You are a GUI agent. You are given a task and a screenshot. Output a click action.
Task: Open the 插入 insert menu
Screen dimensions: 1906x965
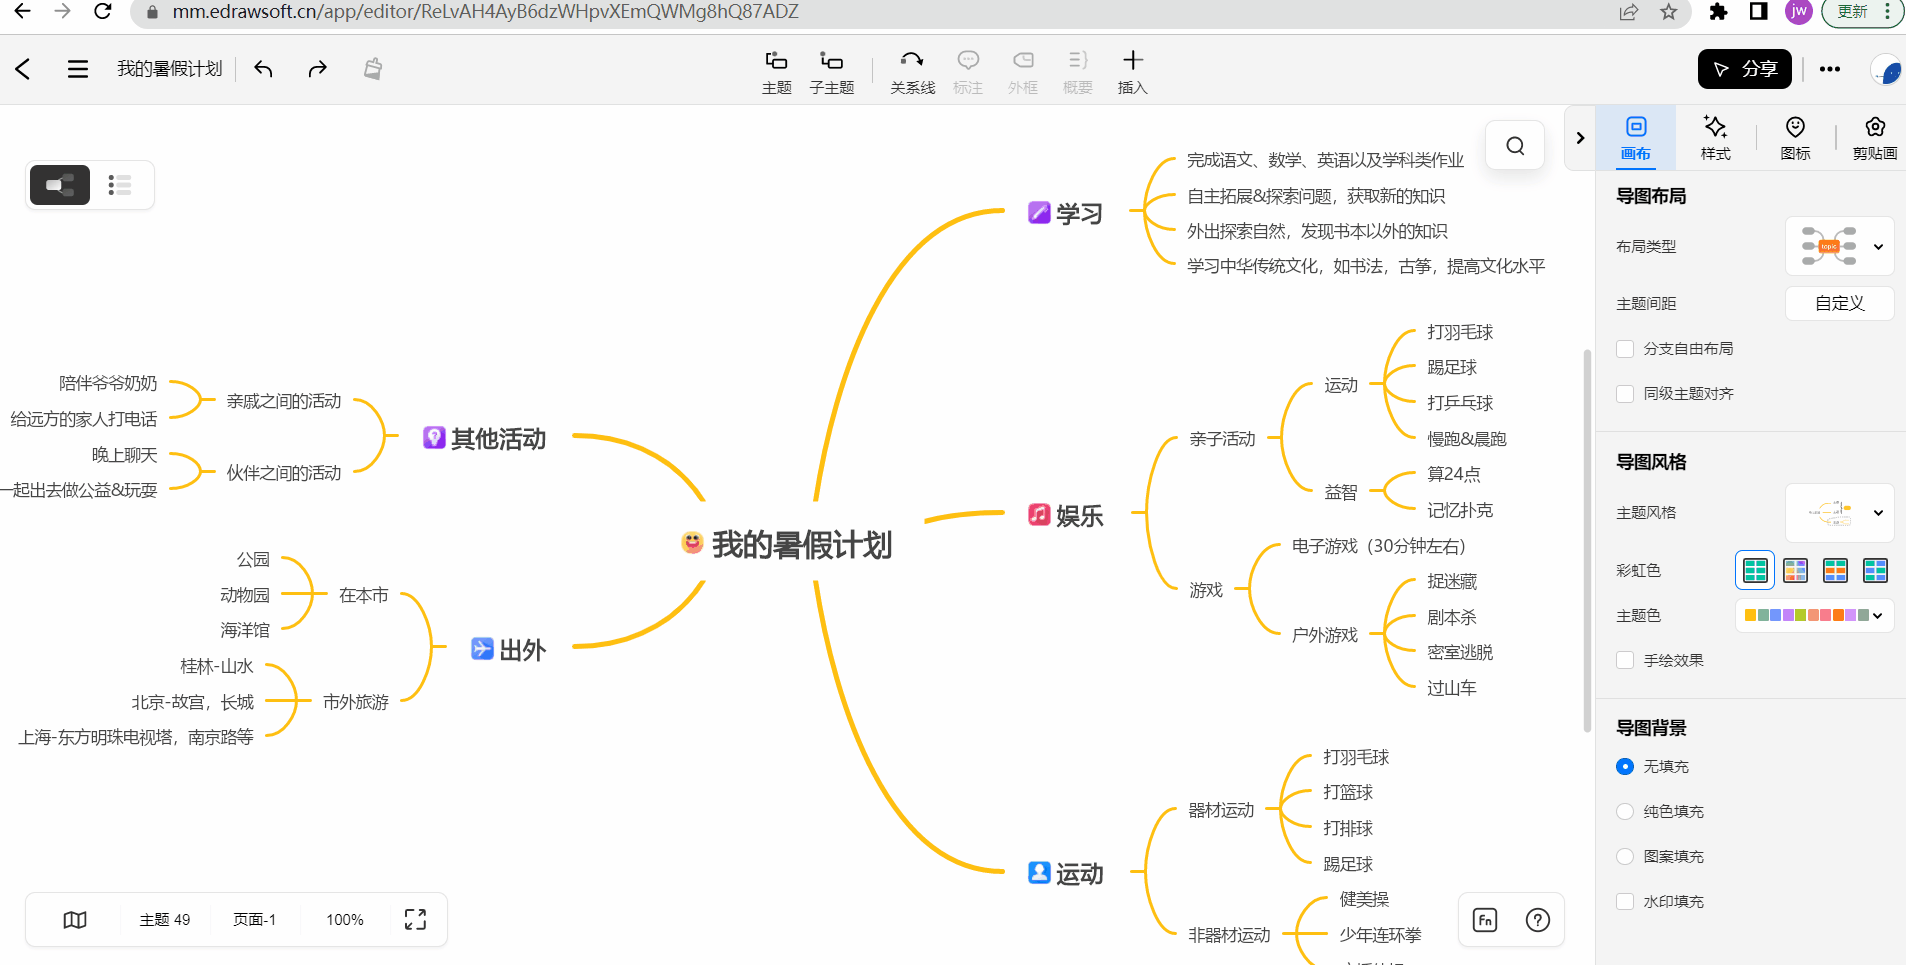coord(1132,72)
